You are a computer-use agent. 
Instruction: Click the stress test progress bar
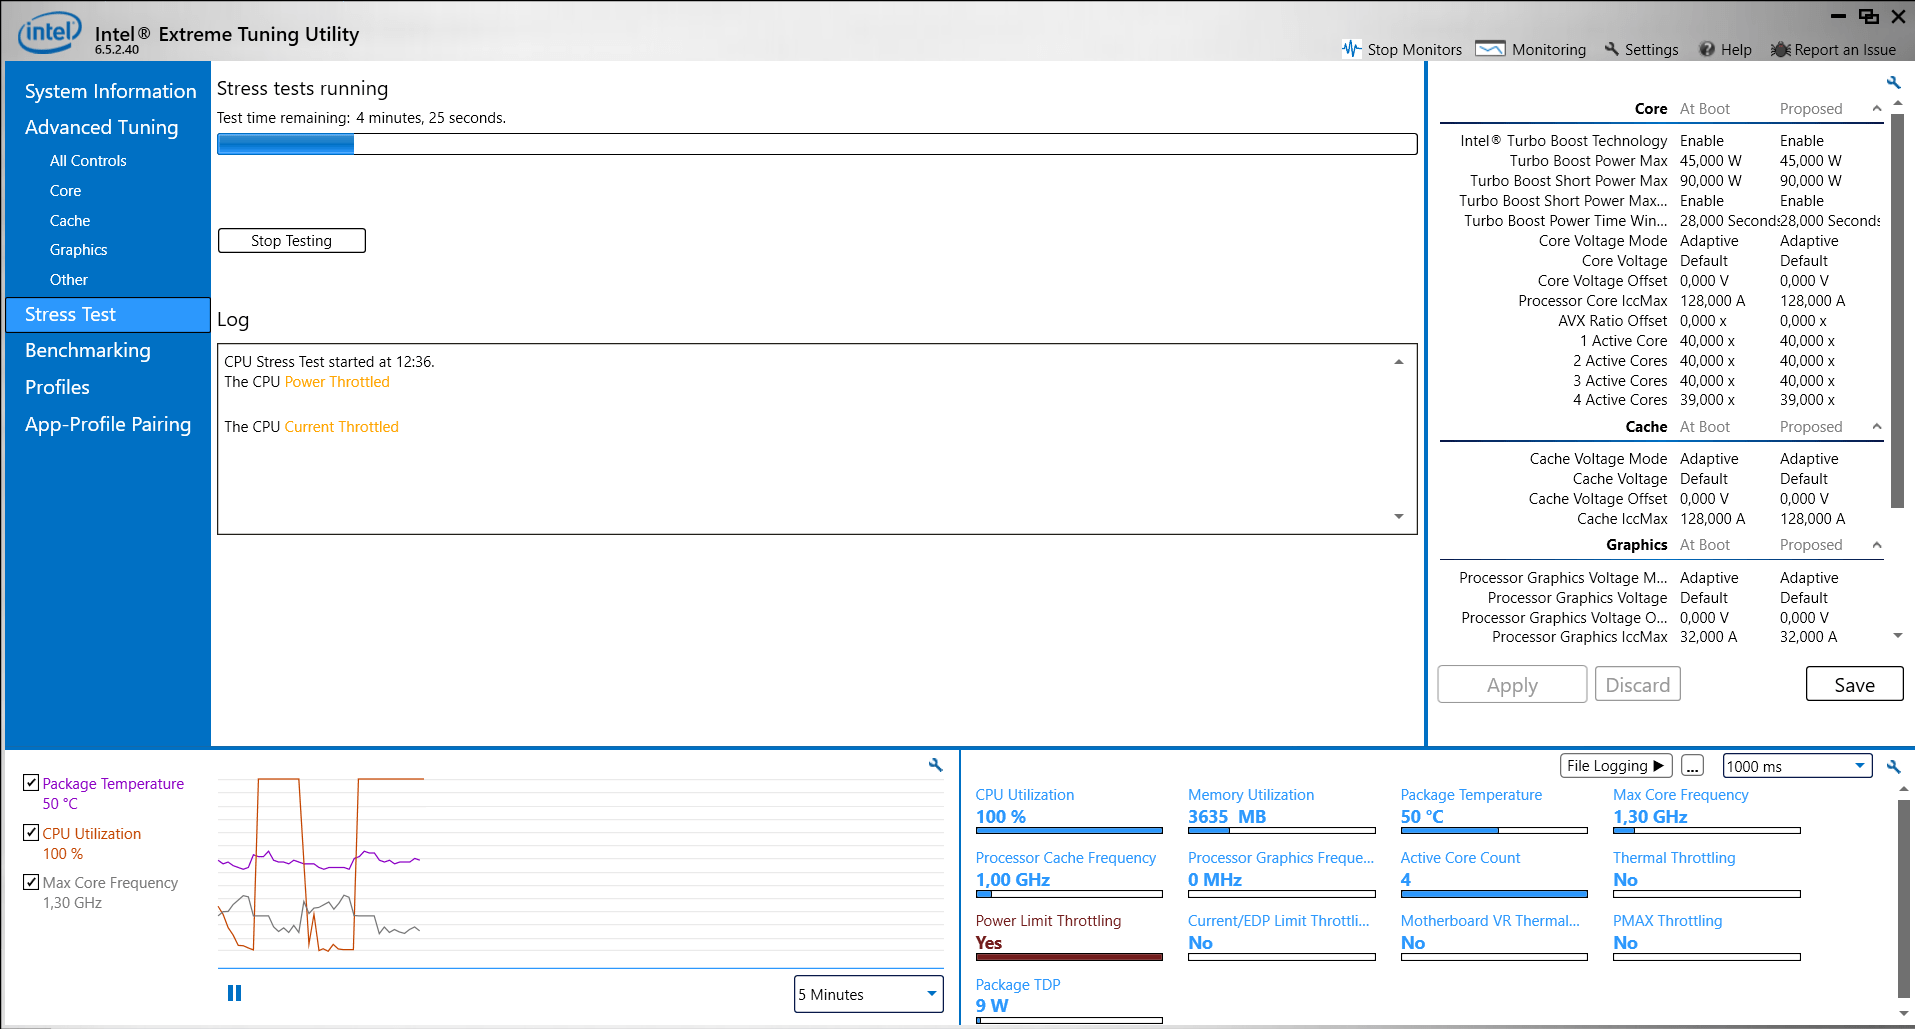click(x=817, y=144)
